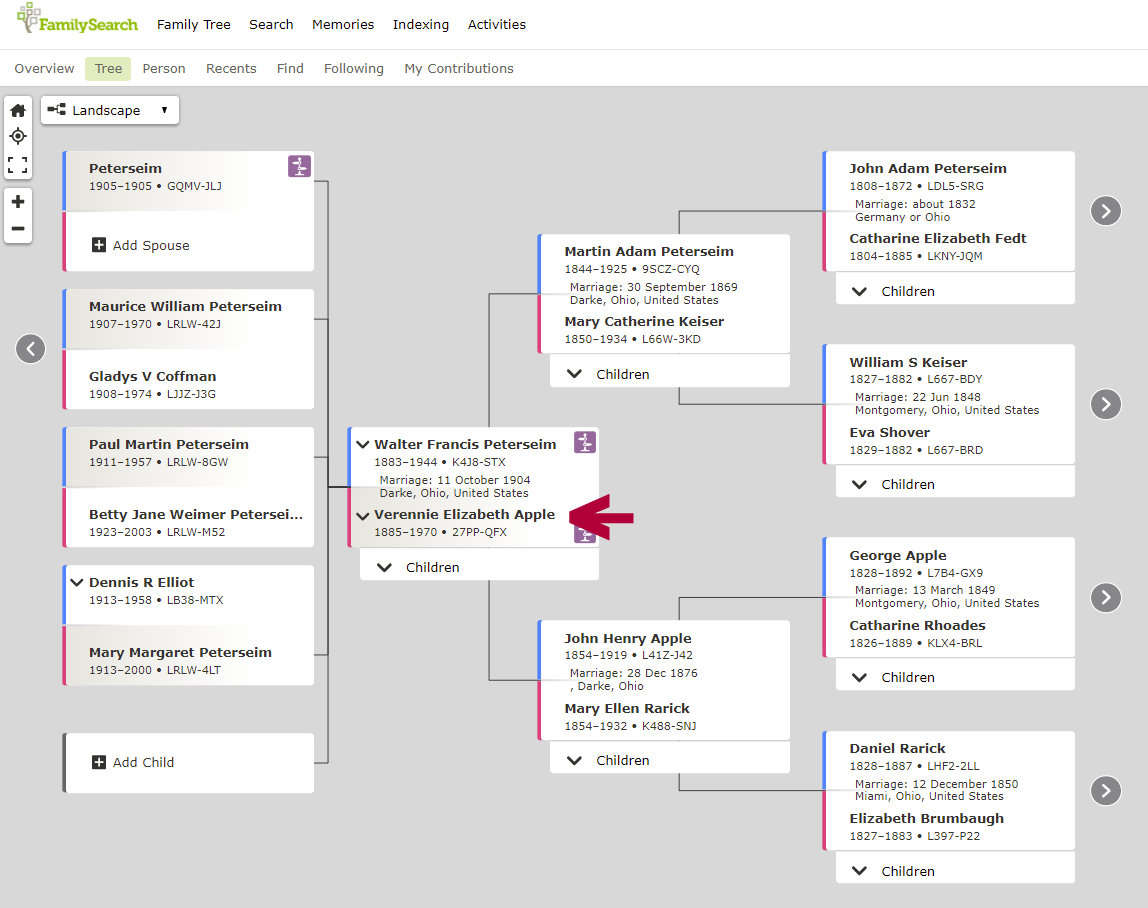
Task: Click purple tree icon beside Walter Francis Peterseim
Action: tap(585, 442)
